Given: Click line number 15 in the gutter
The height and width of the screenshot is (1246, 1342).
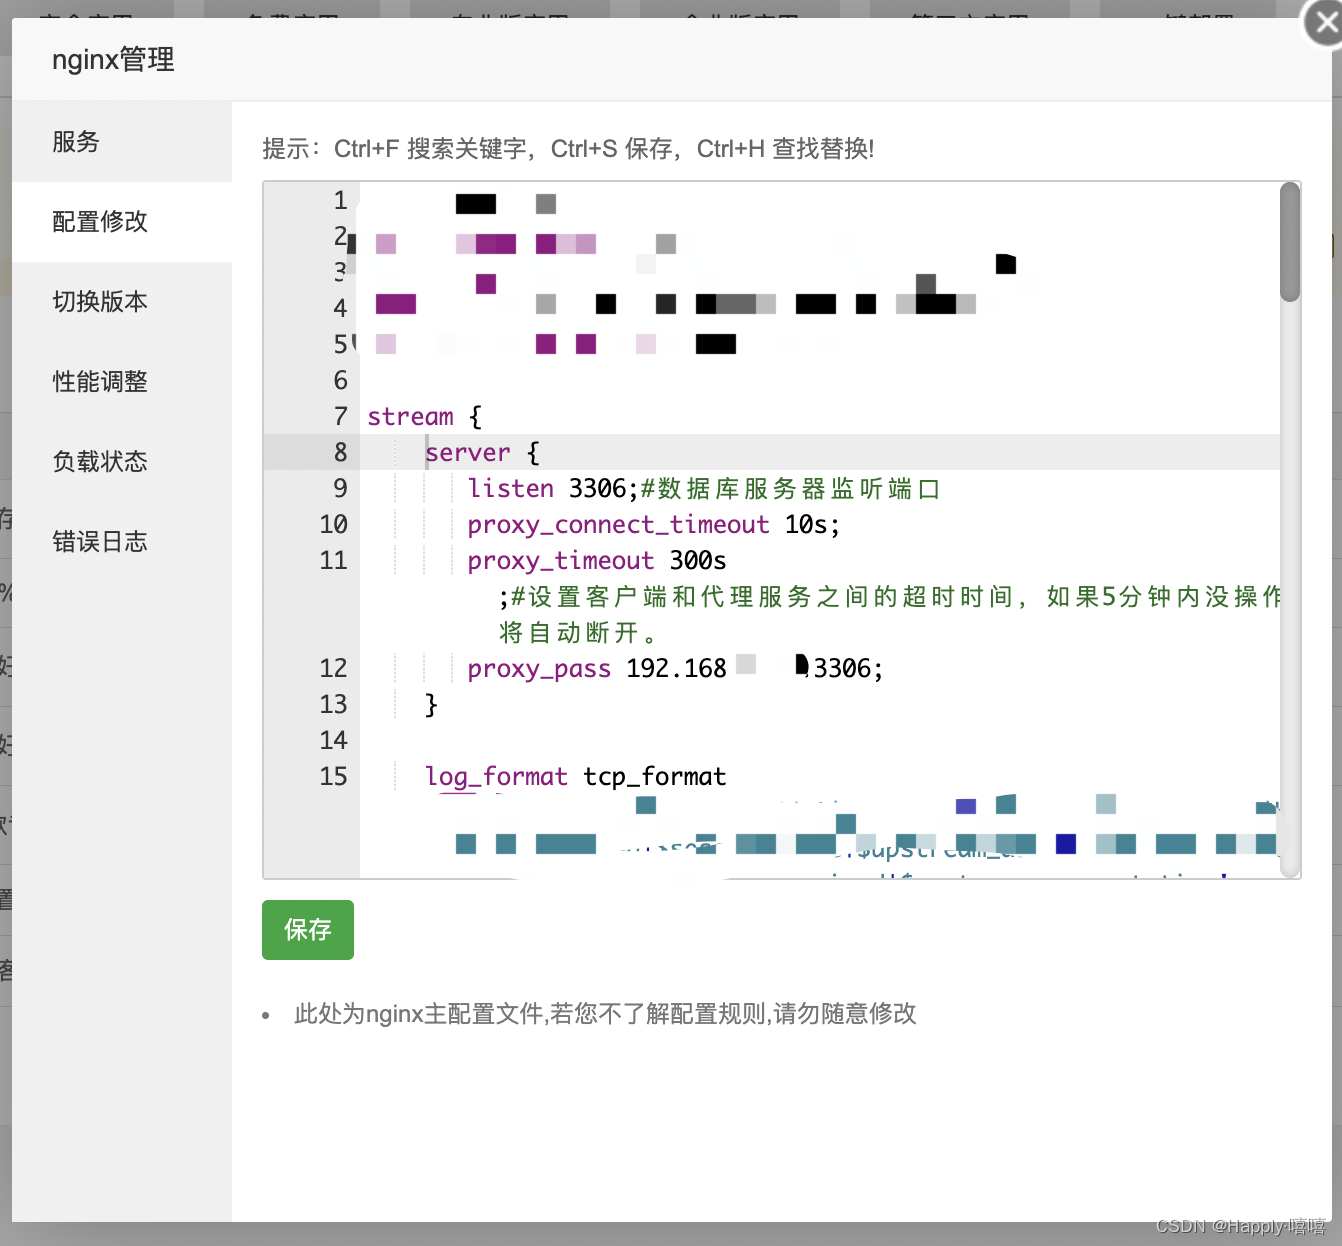Looking at the screenshot, I should click(x=333, y=776).
